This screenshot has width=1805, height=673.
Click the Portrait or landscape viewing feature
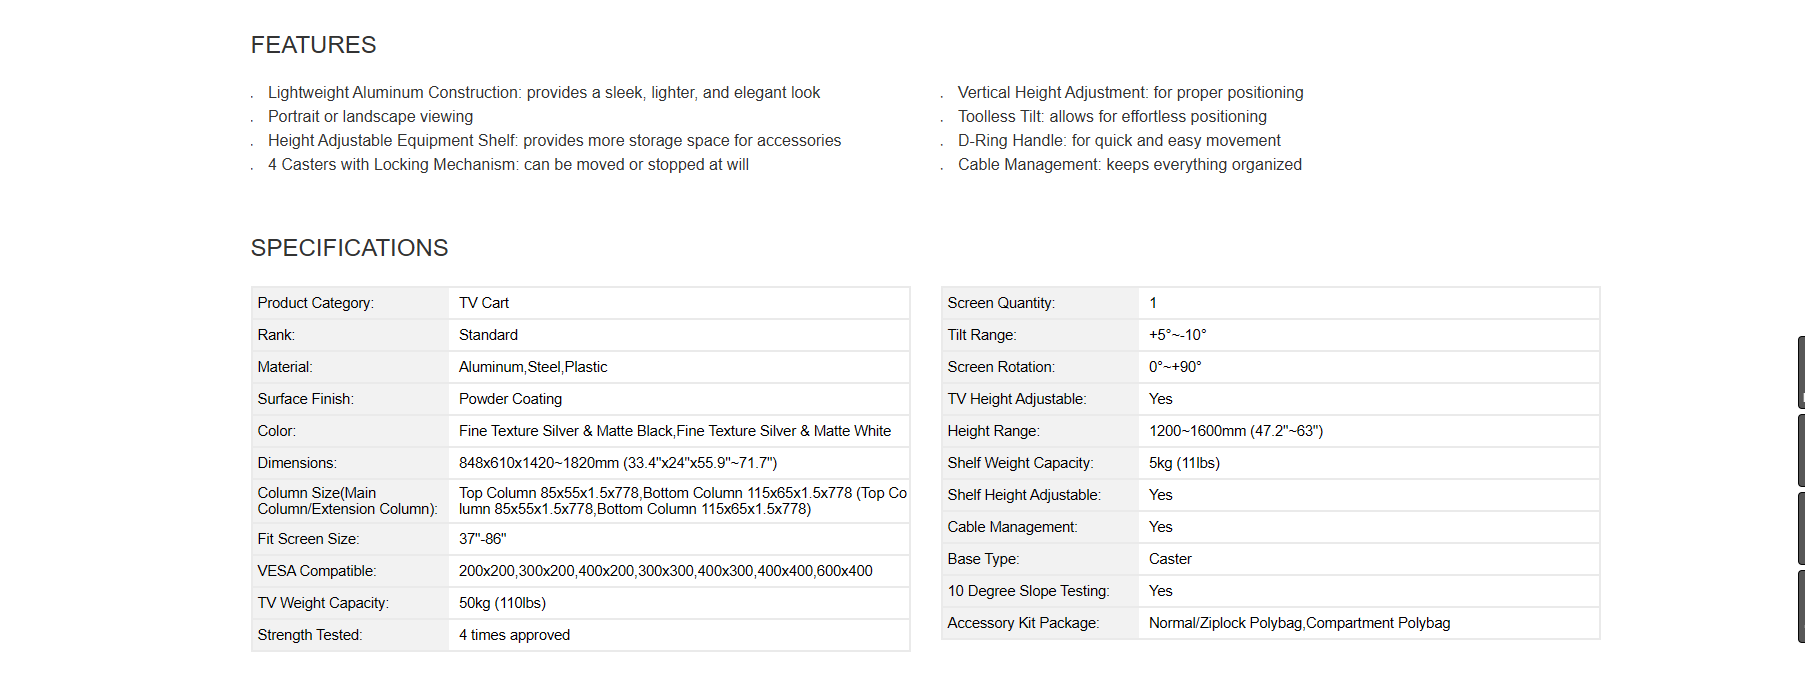point(370,117)
